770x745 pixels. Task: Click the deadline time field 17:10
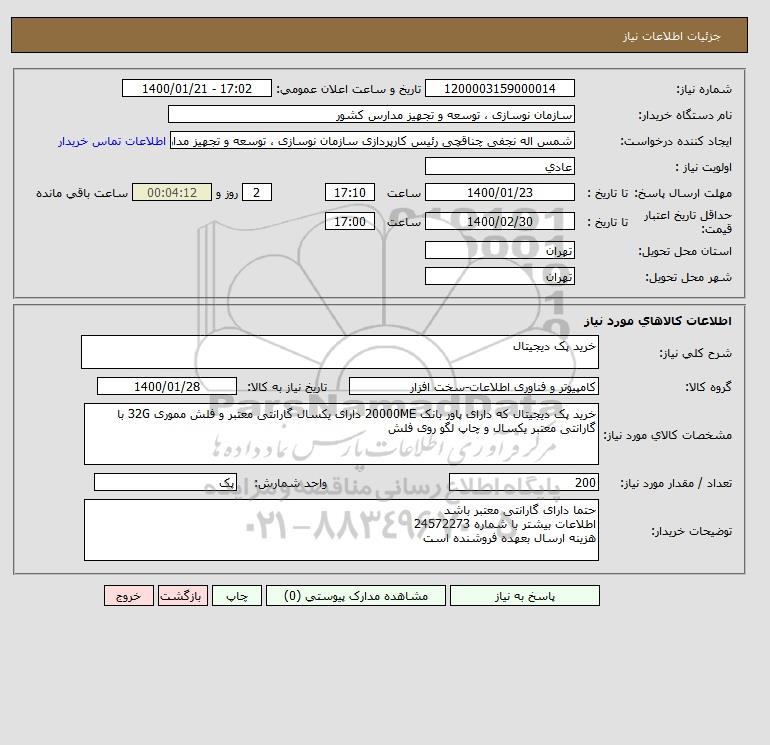pos(350,193)
